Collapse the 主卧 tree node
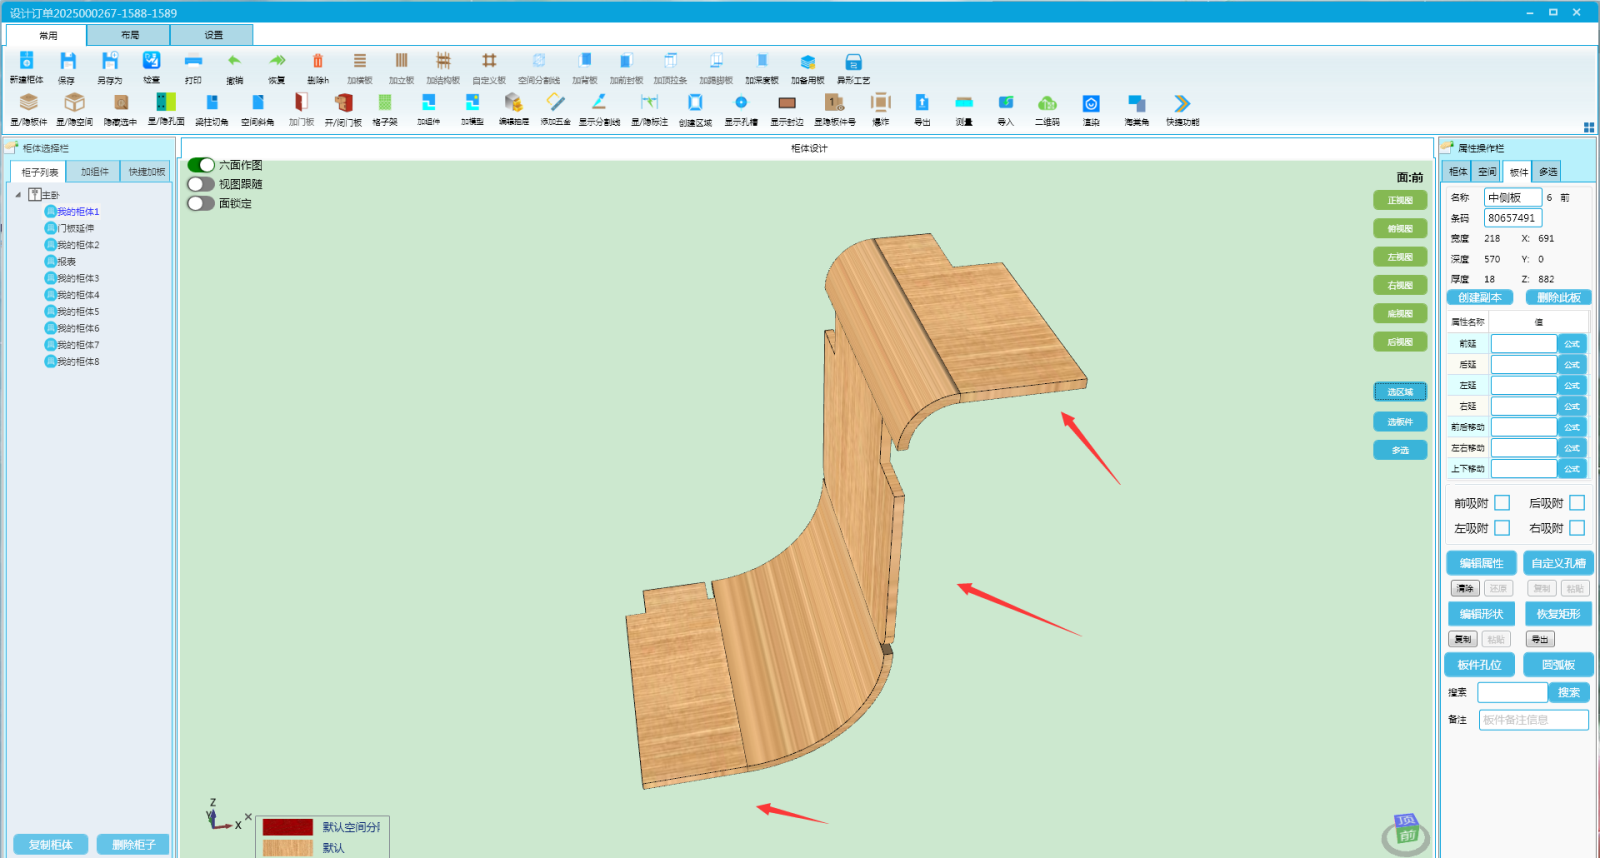 coord(18,195)
